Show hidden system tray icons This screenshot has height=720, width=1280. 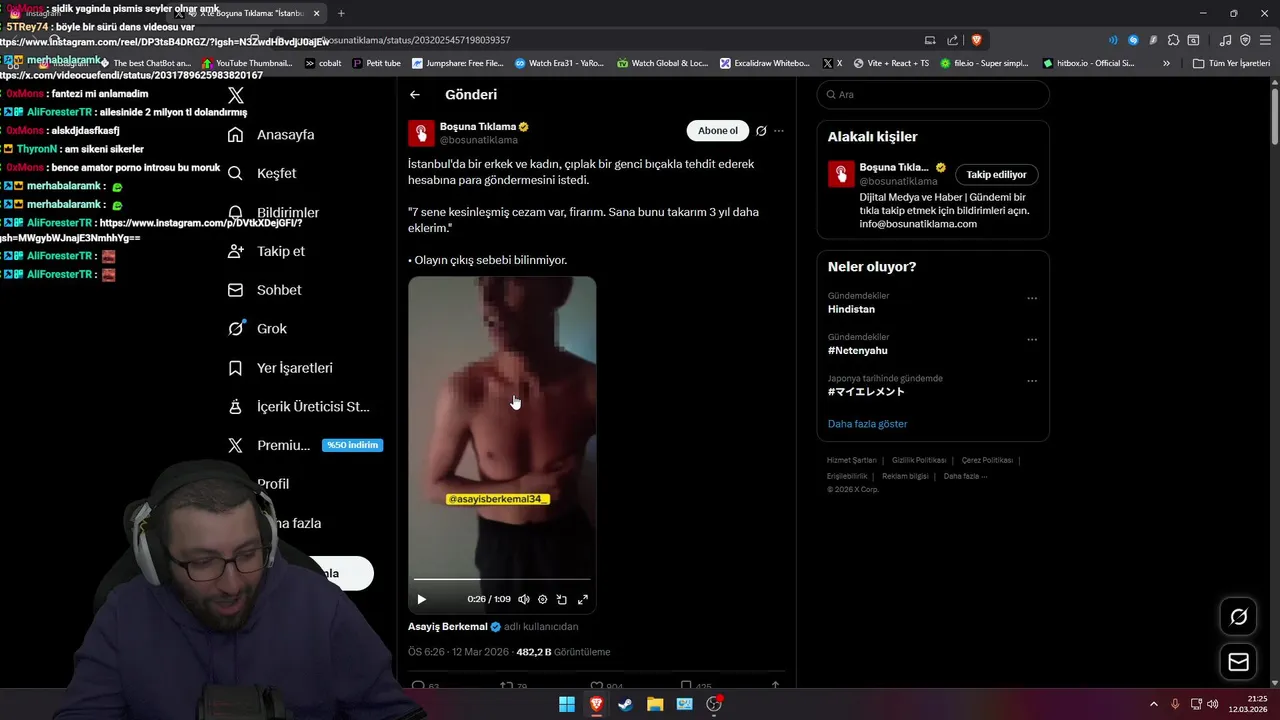[x=1153, y=704]
